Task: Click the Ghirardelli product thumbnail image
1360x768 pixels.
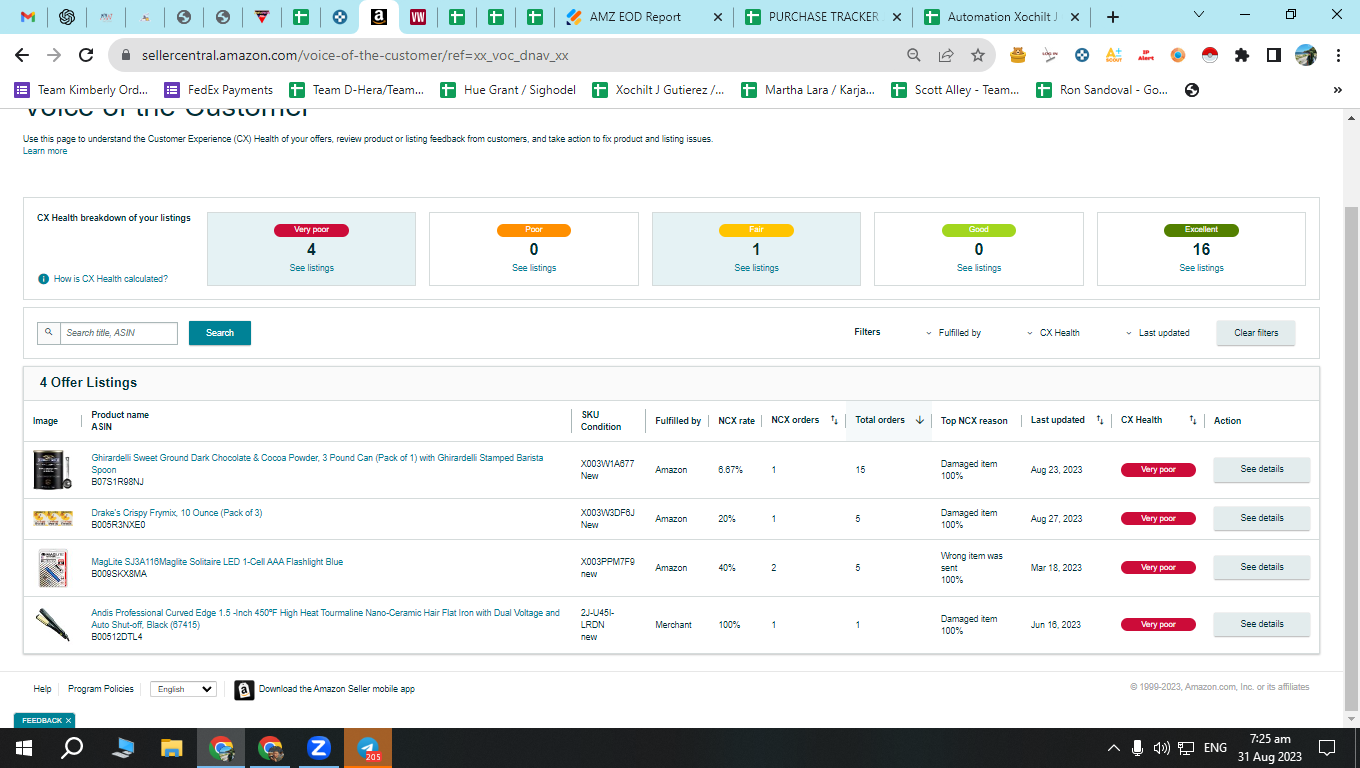Action: (50, 469)
